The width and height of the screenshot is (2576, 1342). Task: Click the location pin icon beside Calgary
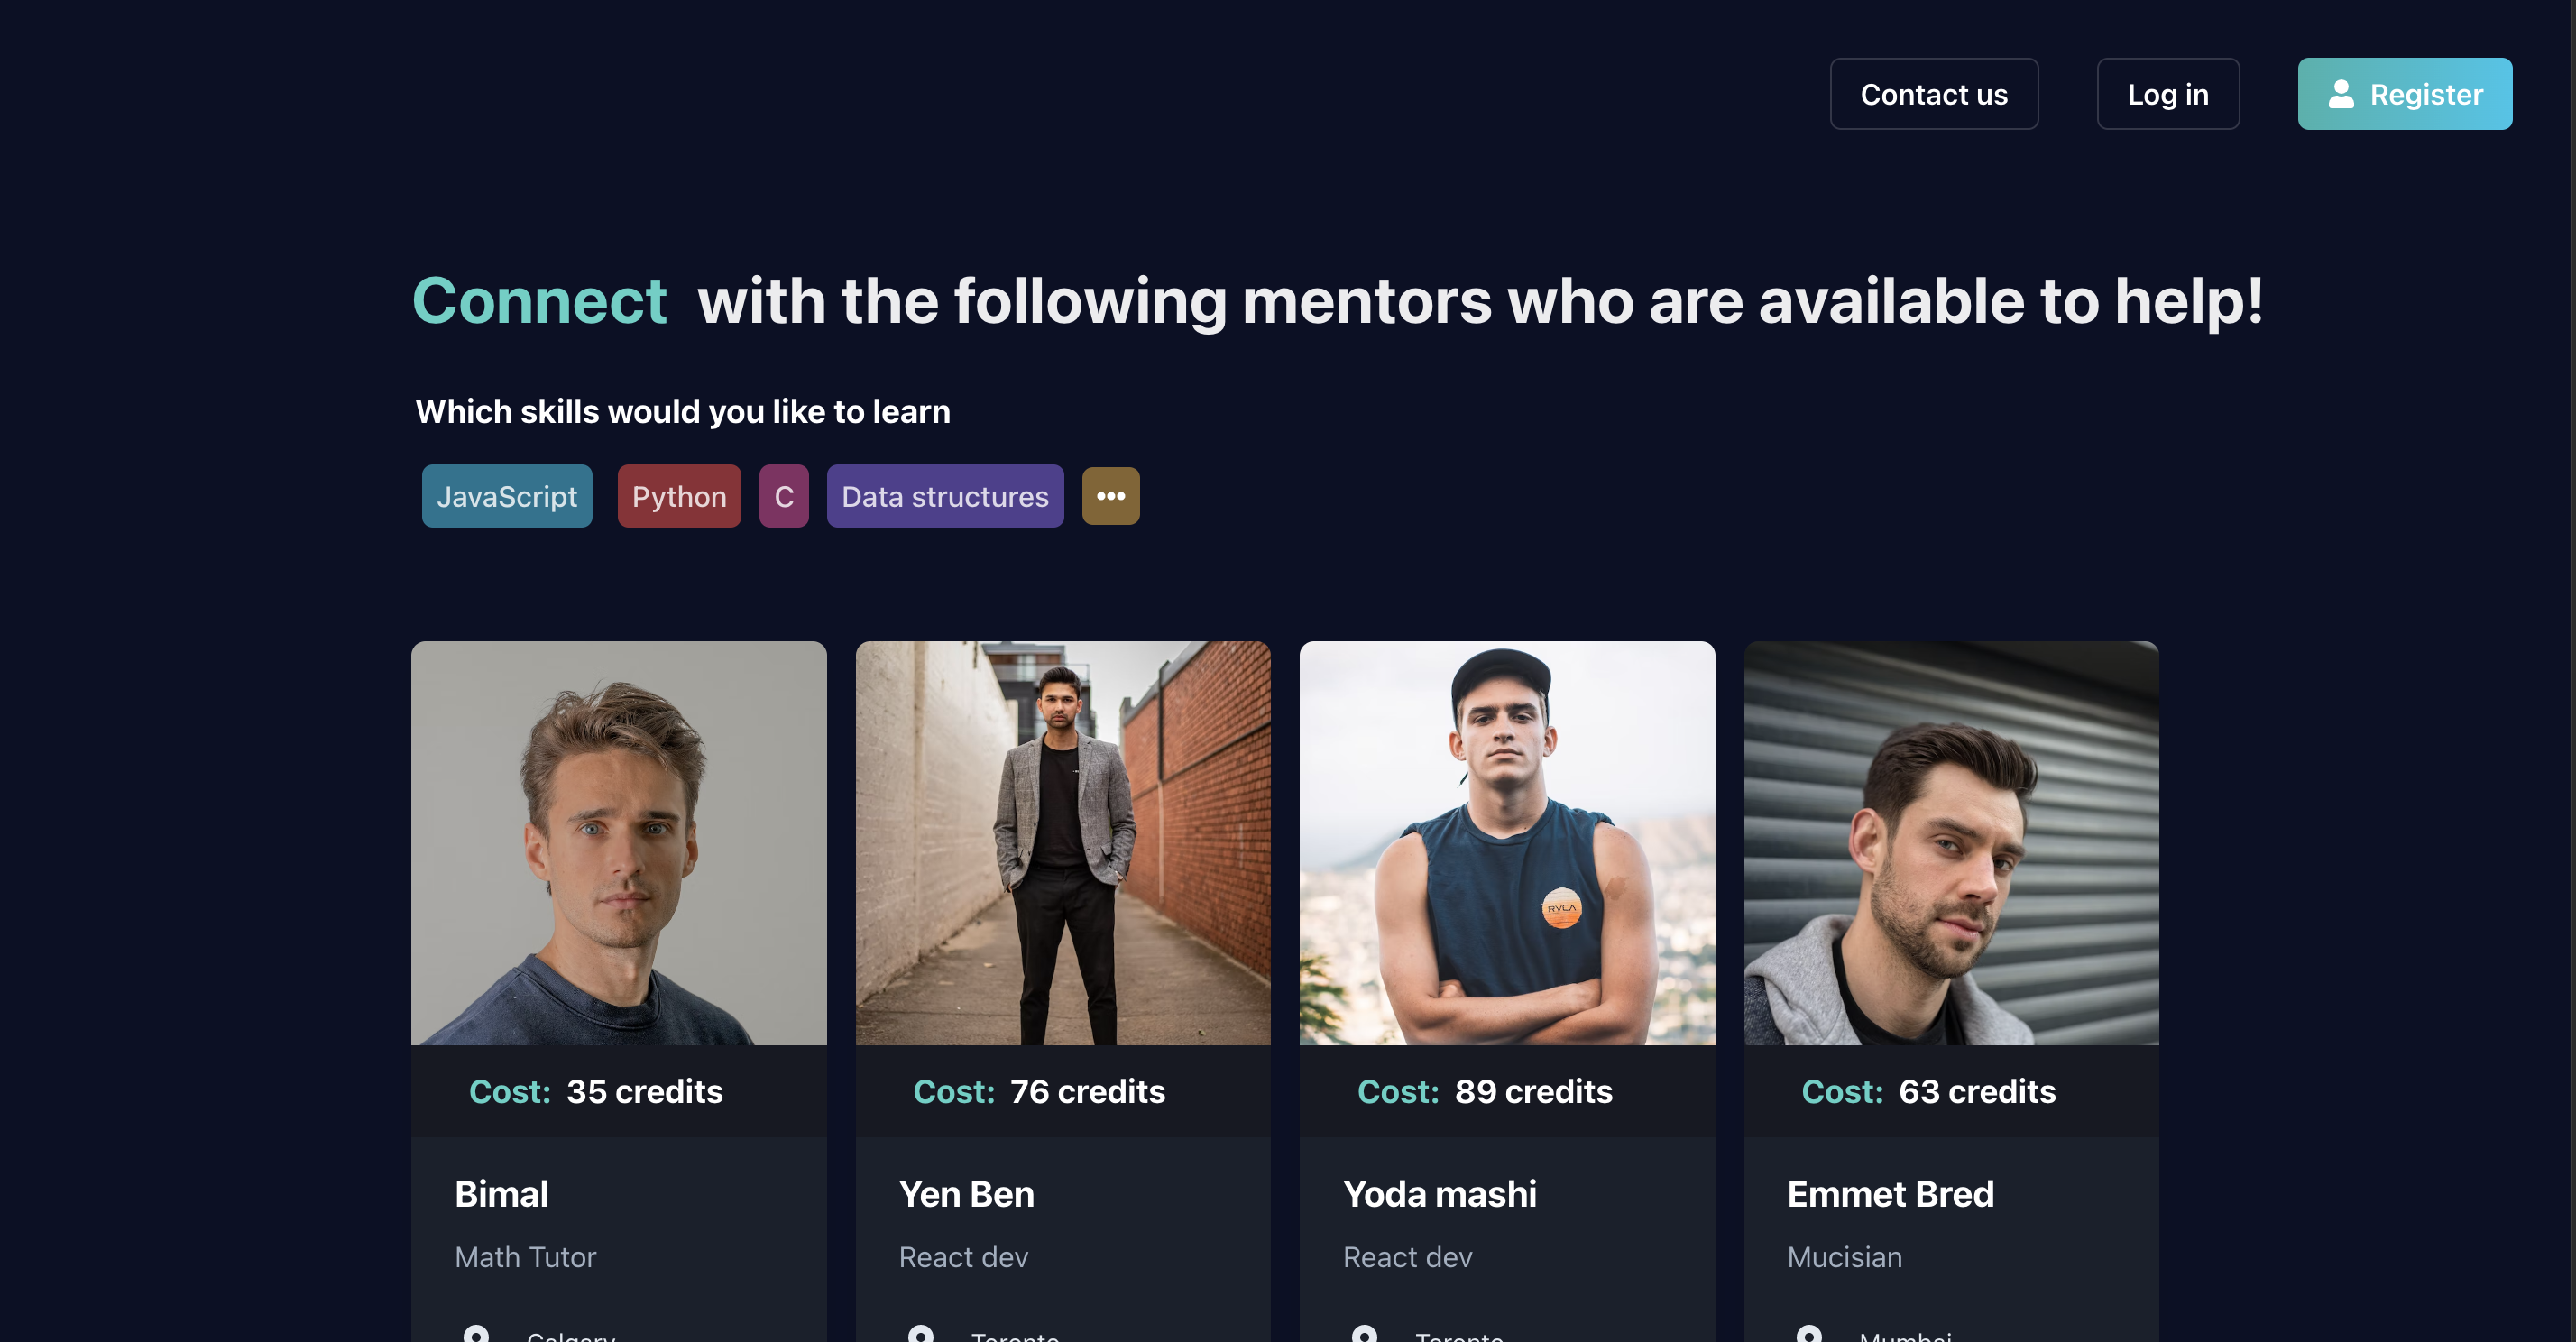coord(476,1333)
